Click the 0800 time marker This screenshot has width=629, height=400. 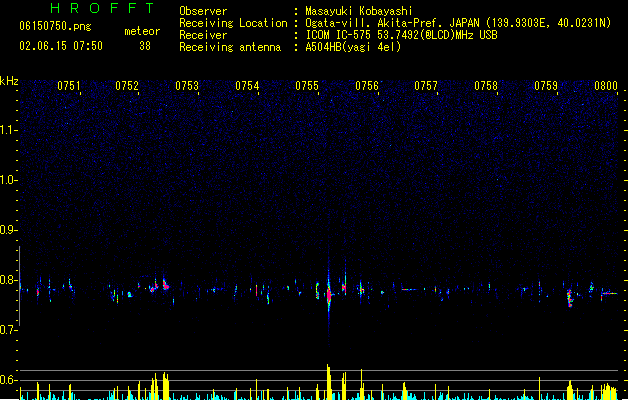point(606,86)
